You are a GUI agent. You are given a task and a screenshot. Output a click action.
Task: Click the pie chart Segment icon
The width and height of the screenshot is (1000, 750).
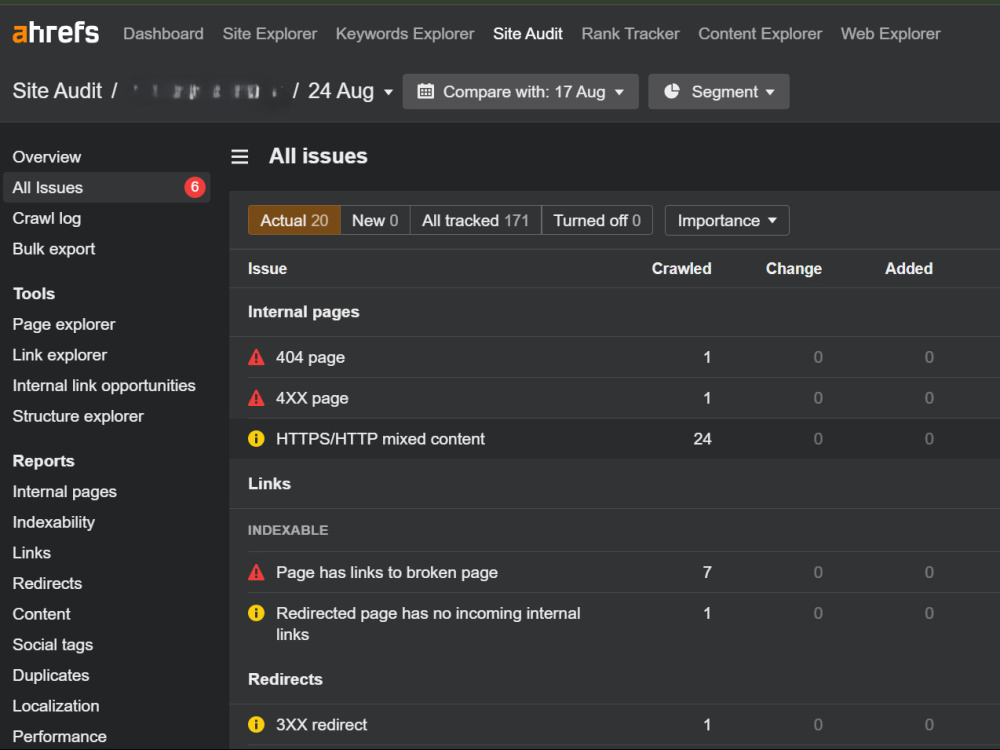click(x=672, y=91)
